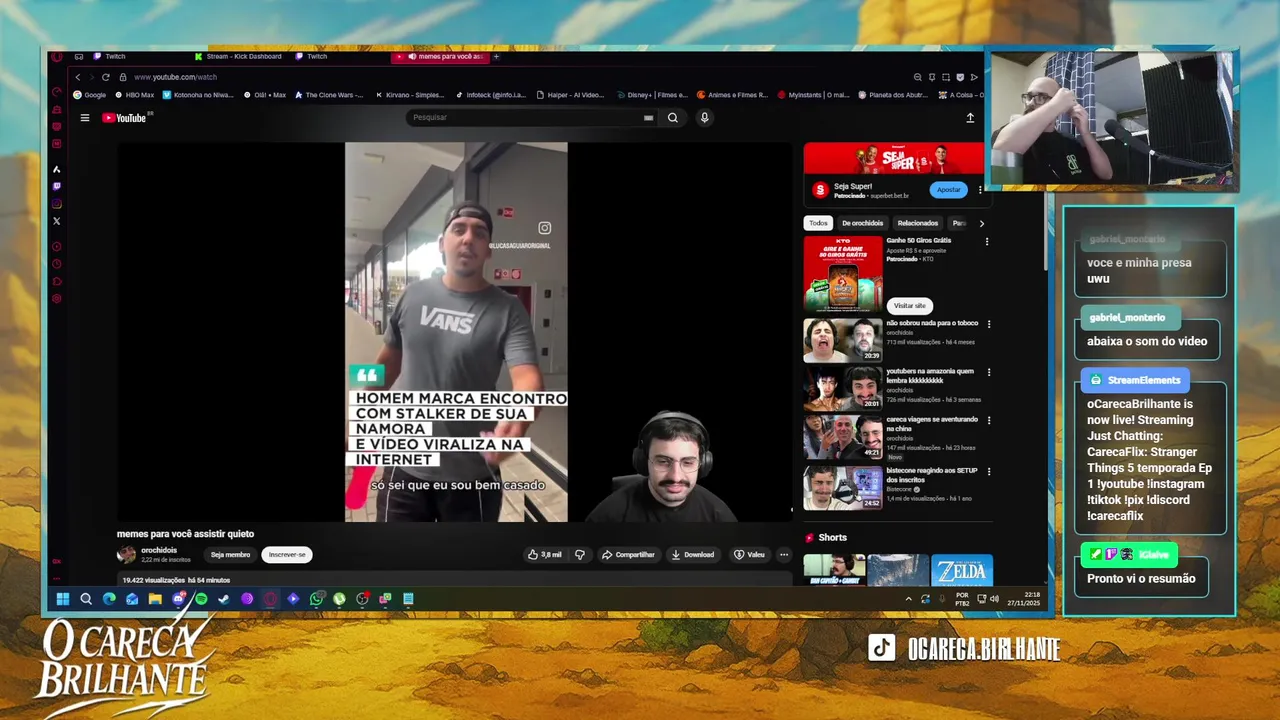The width and height of the screenshot is (1280, 720).
Task: Click the 'Seja membro' button
Action: pyautogui.click(x=230, y=555)
